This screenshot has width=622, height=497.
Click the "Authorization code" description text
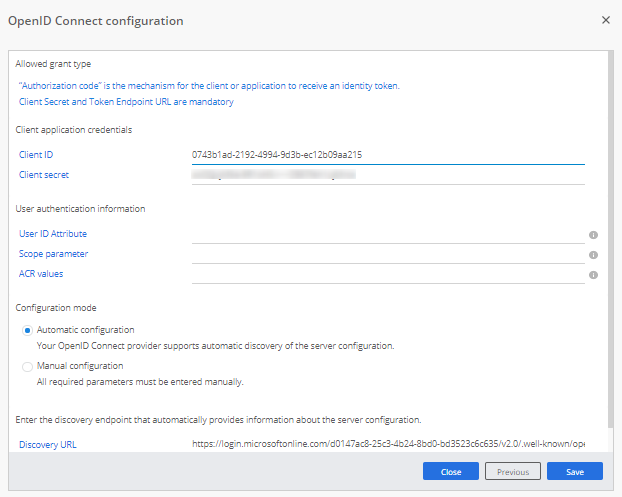209,86
